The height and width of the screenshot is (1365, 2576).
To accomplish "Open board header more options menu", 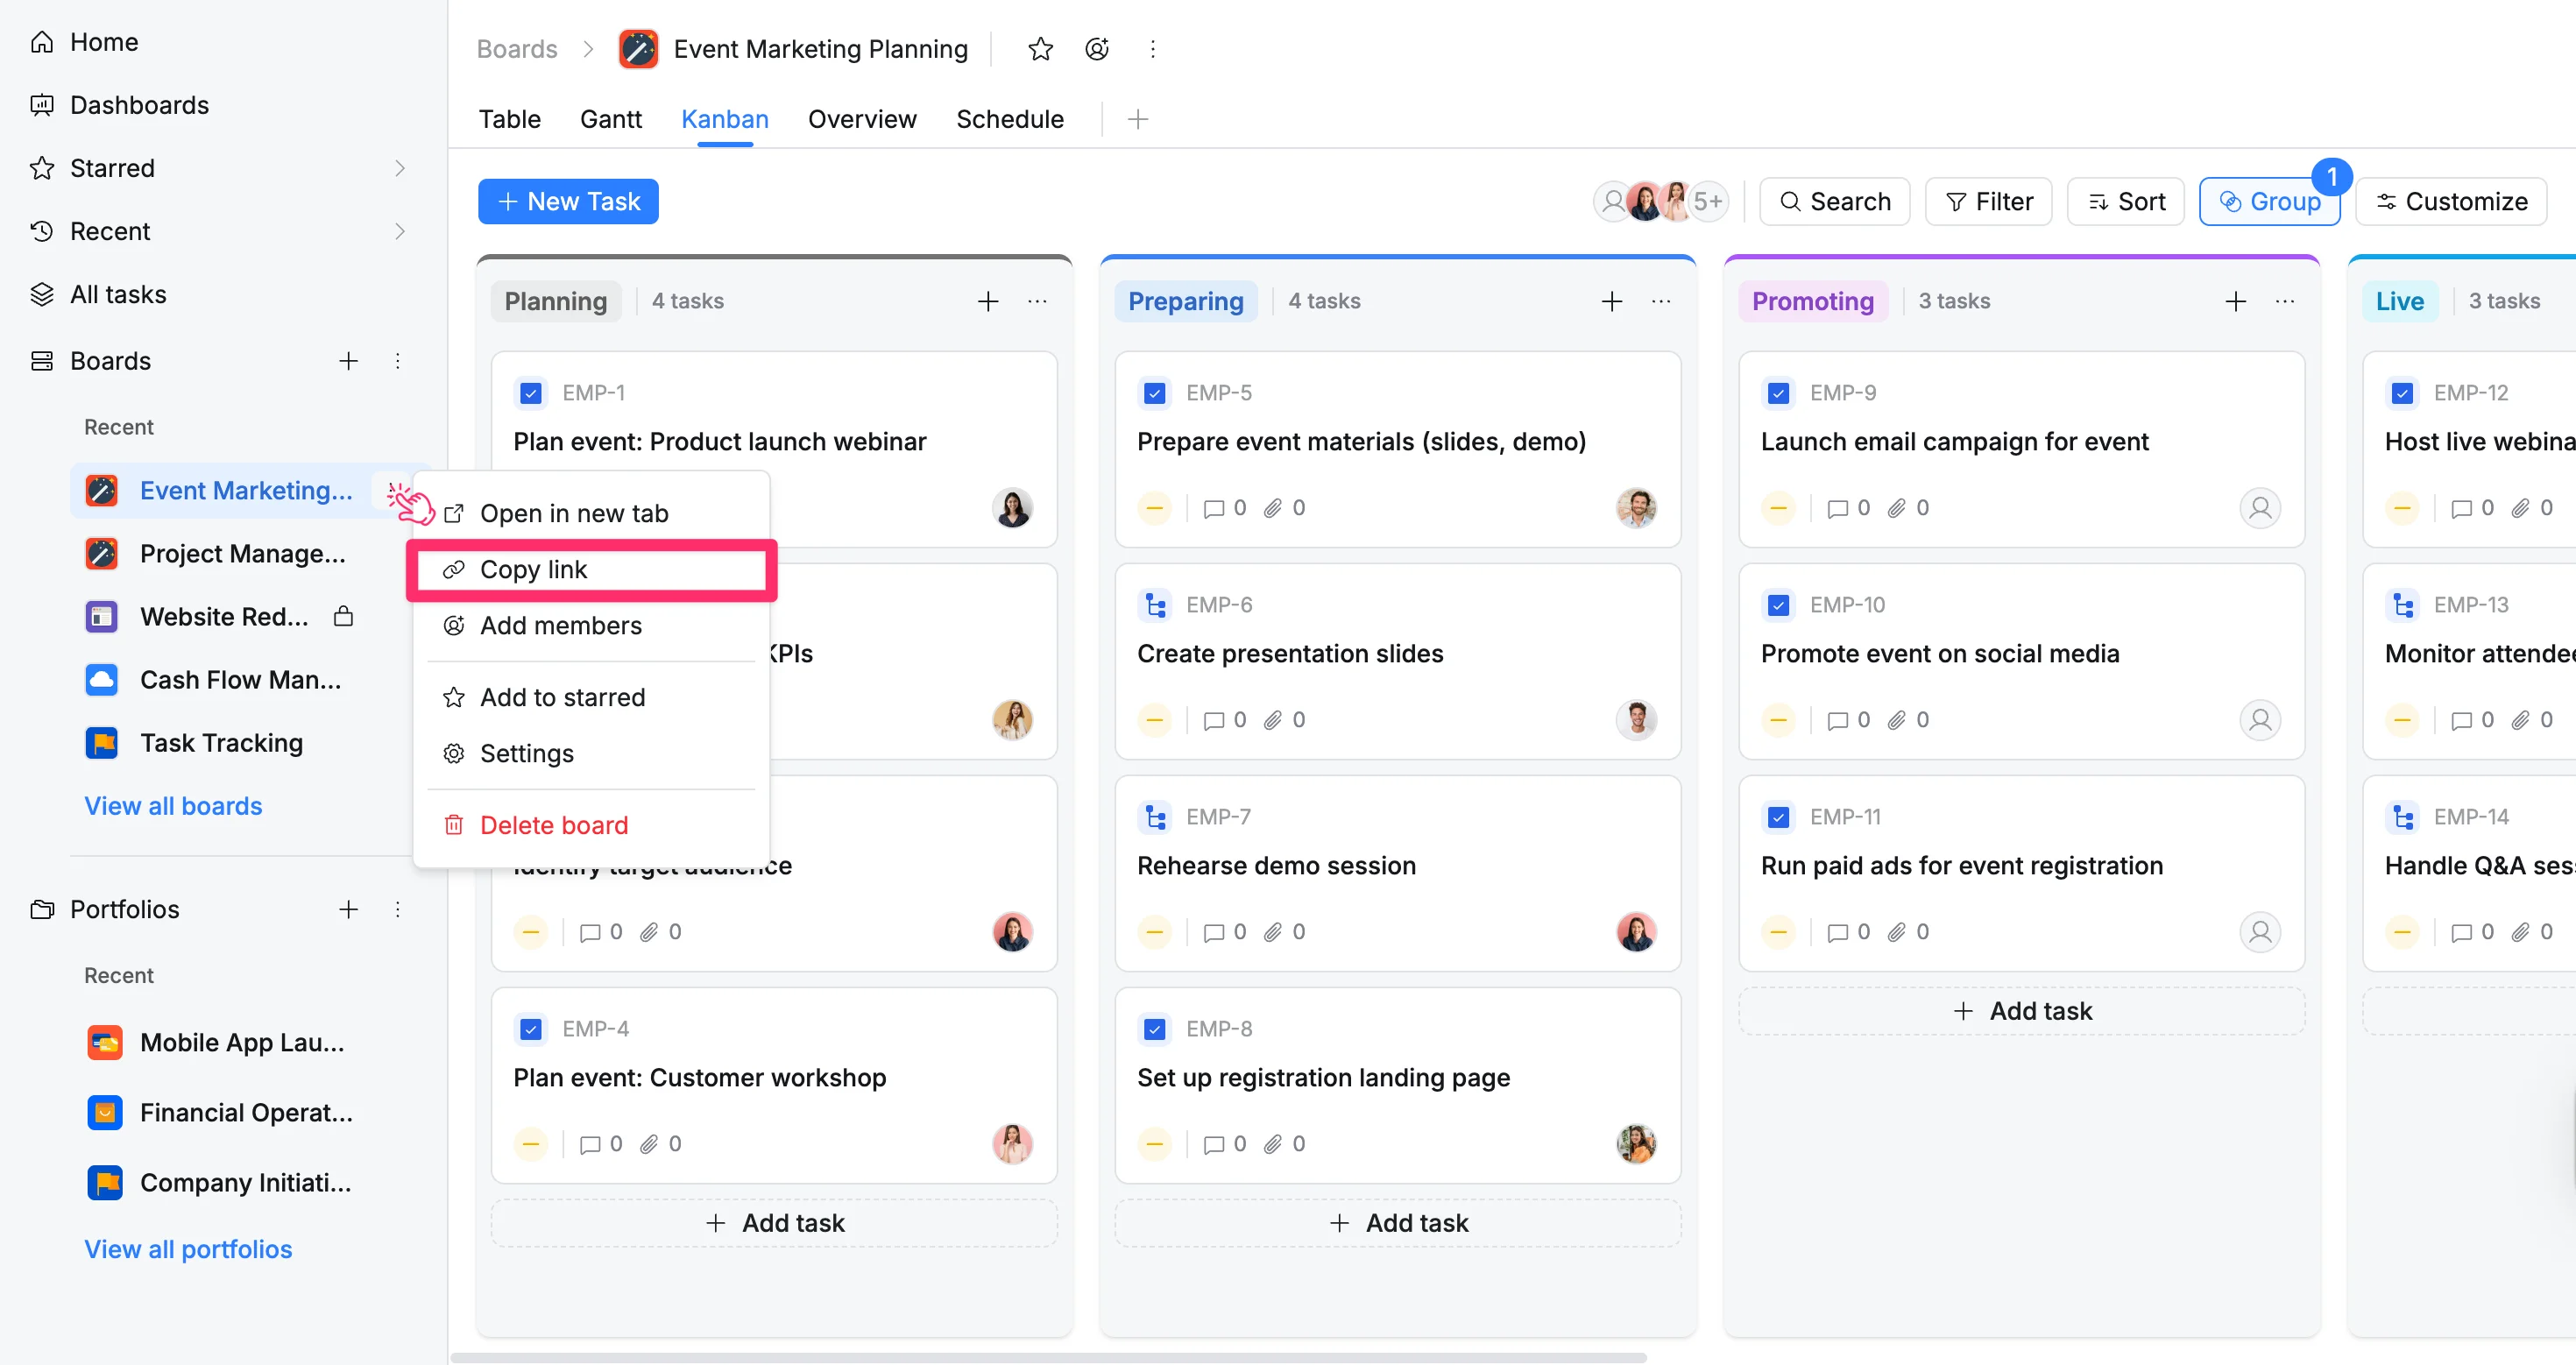I will (x=1153, y=49).
